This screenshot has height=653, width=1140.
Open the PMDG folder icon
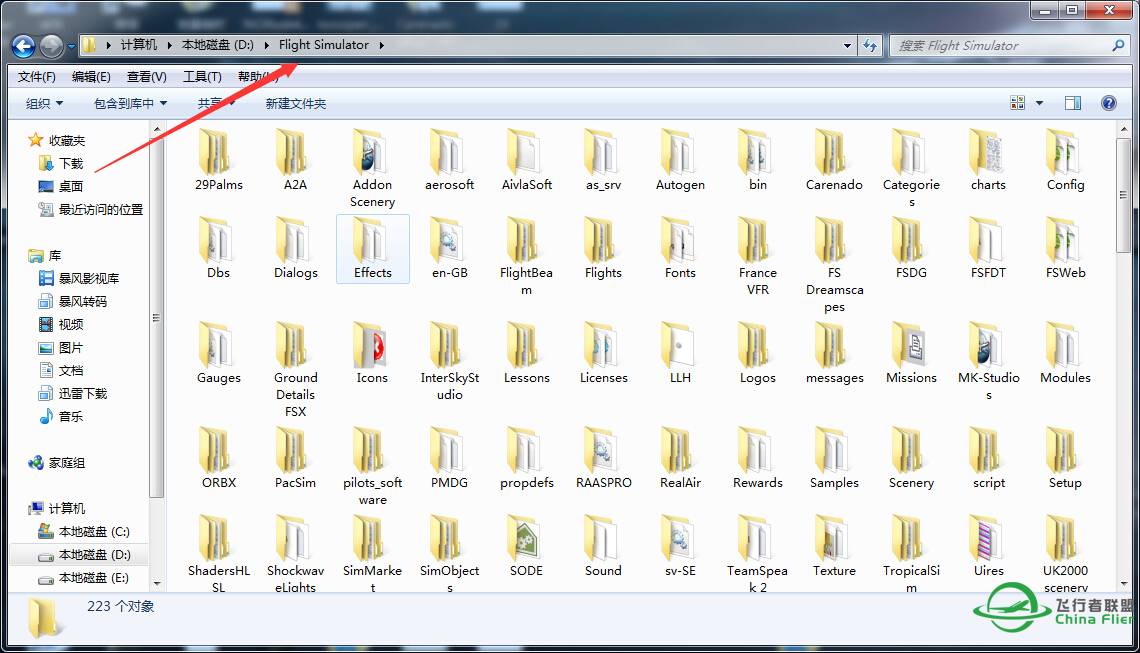[449, 450]
